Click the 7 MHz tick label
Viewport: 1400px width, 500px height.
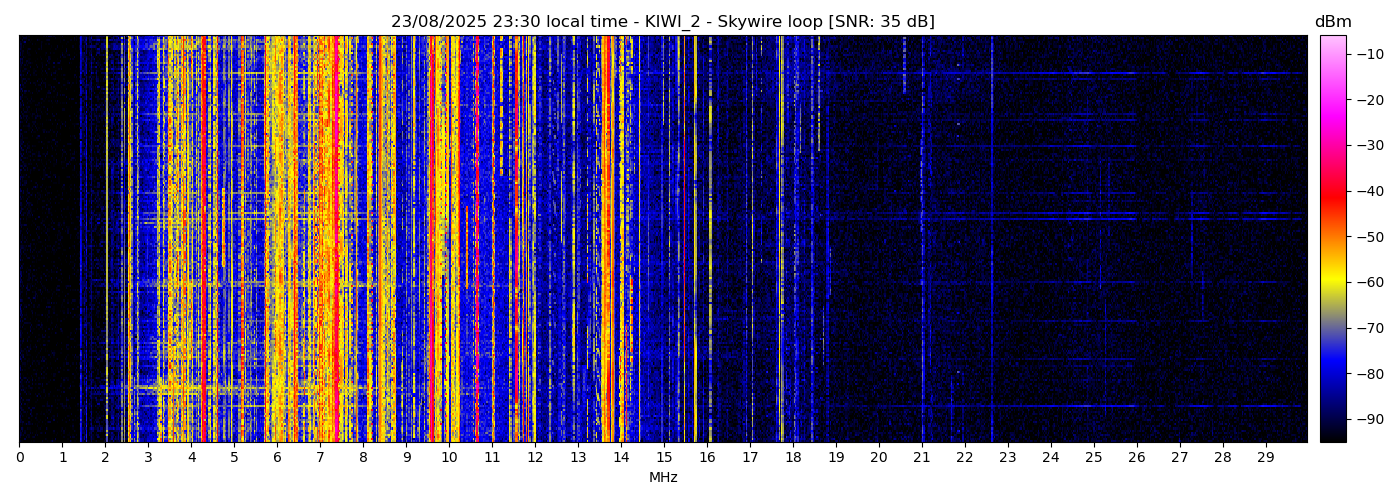click(320, 458)
